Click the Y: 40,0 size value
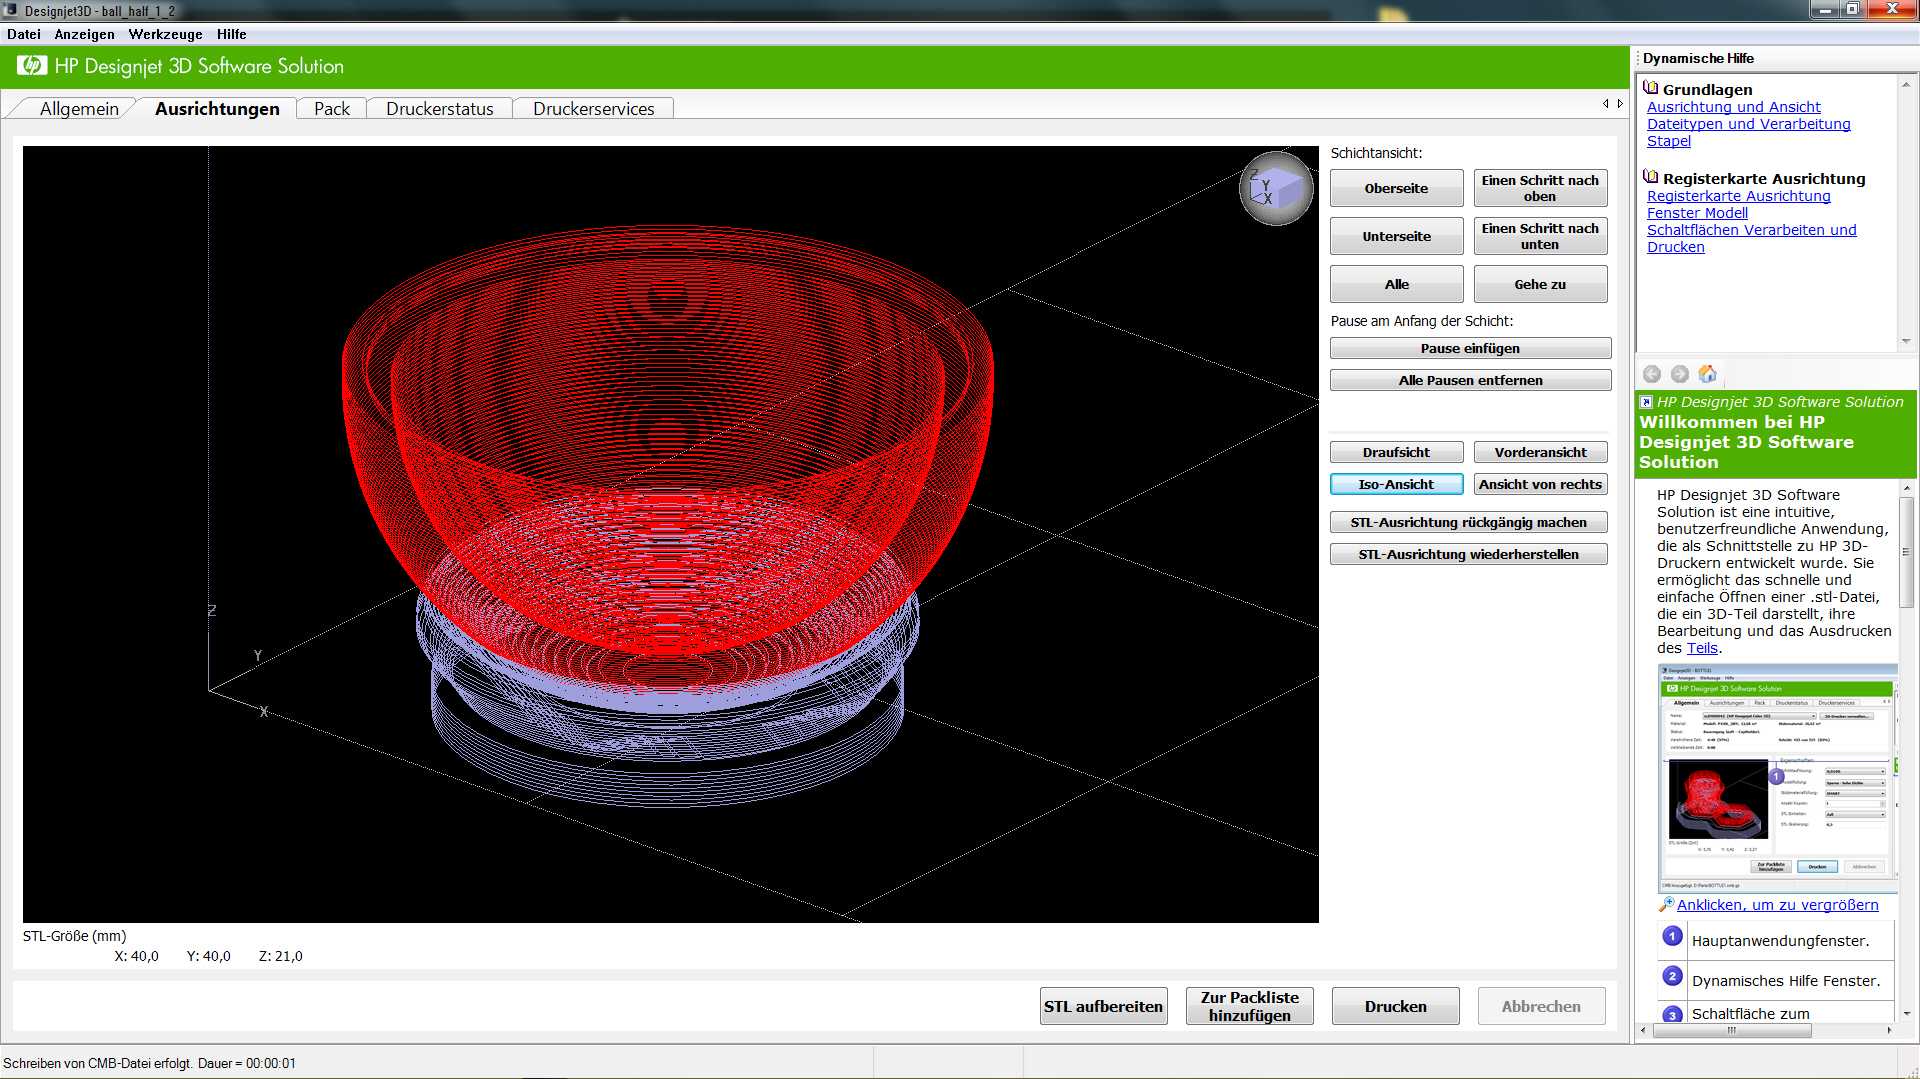This screenshot has height=1079, width=1920. (x=208, y=956)
